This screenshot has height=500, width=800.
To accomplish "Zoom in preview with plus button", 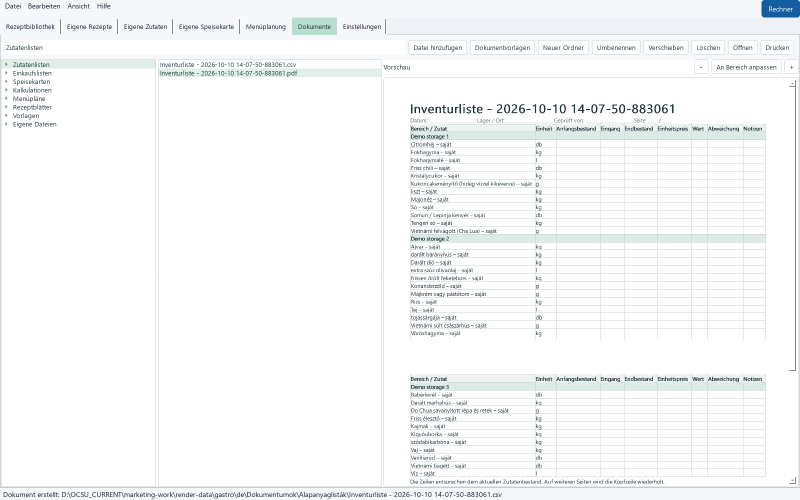I will click(791, 67).
